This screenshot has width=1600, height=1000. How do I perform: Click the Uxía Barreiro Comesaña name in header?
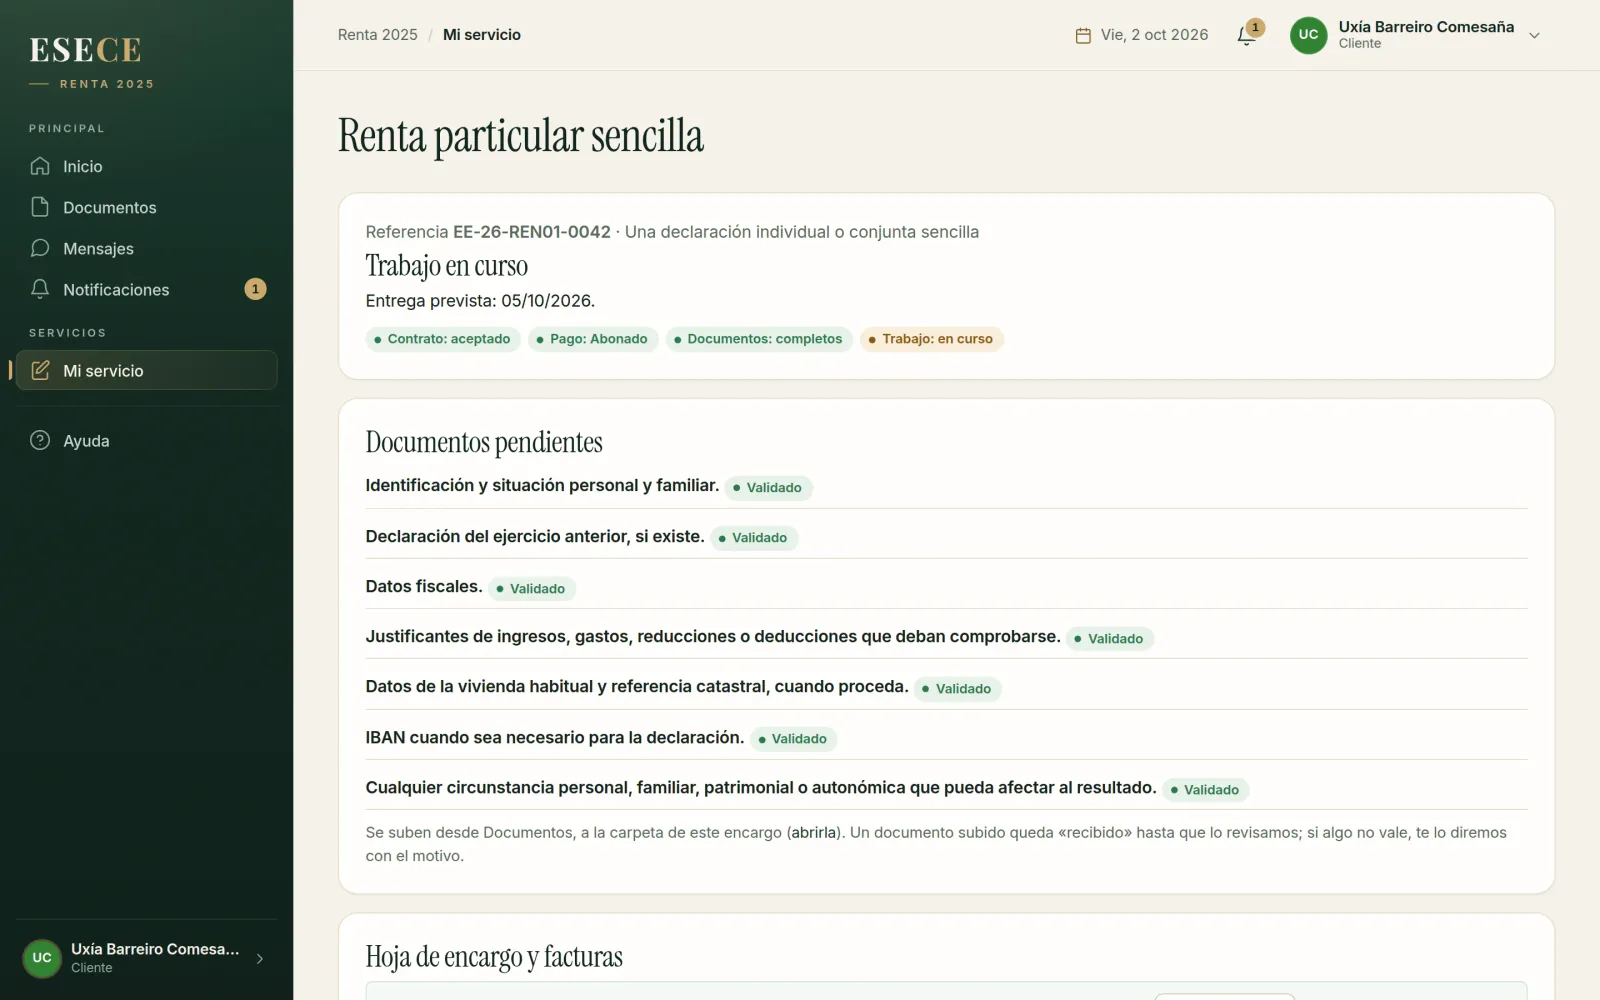(1426, 27)
